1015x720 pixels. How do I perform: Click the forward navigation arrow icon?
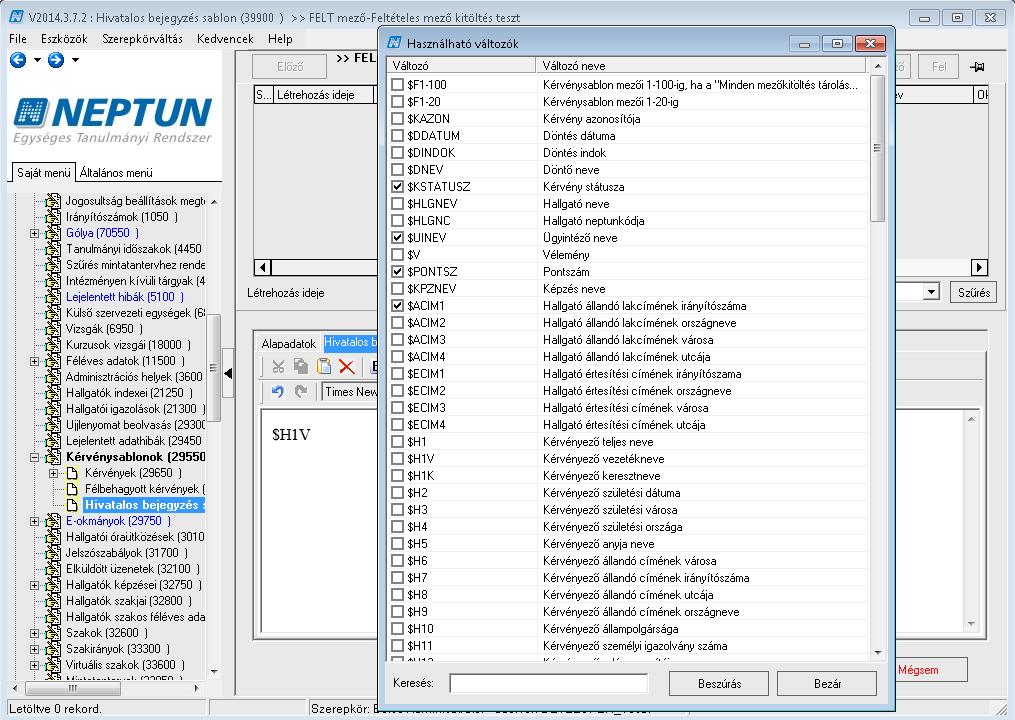[x=56, y=60]
